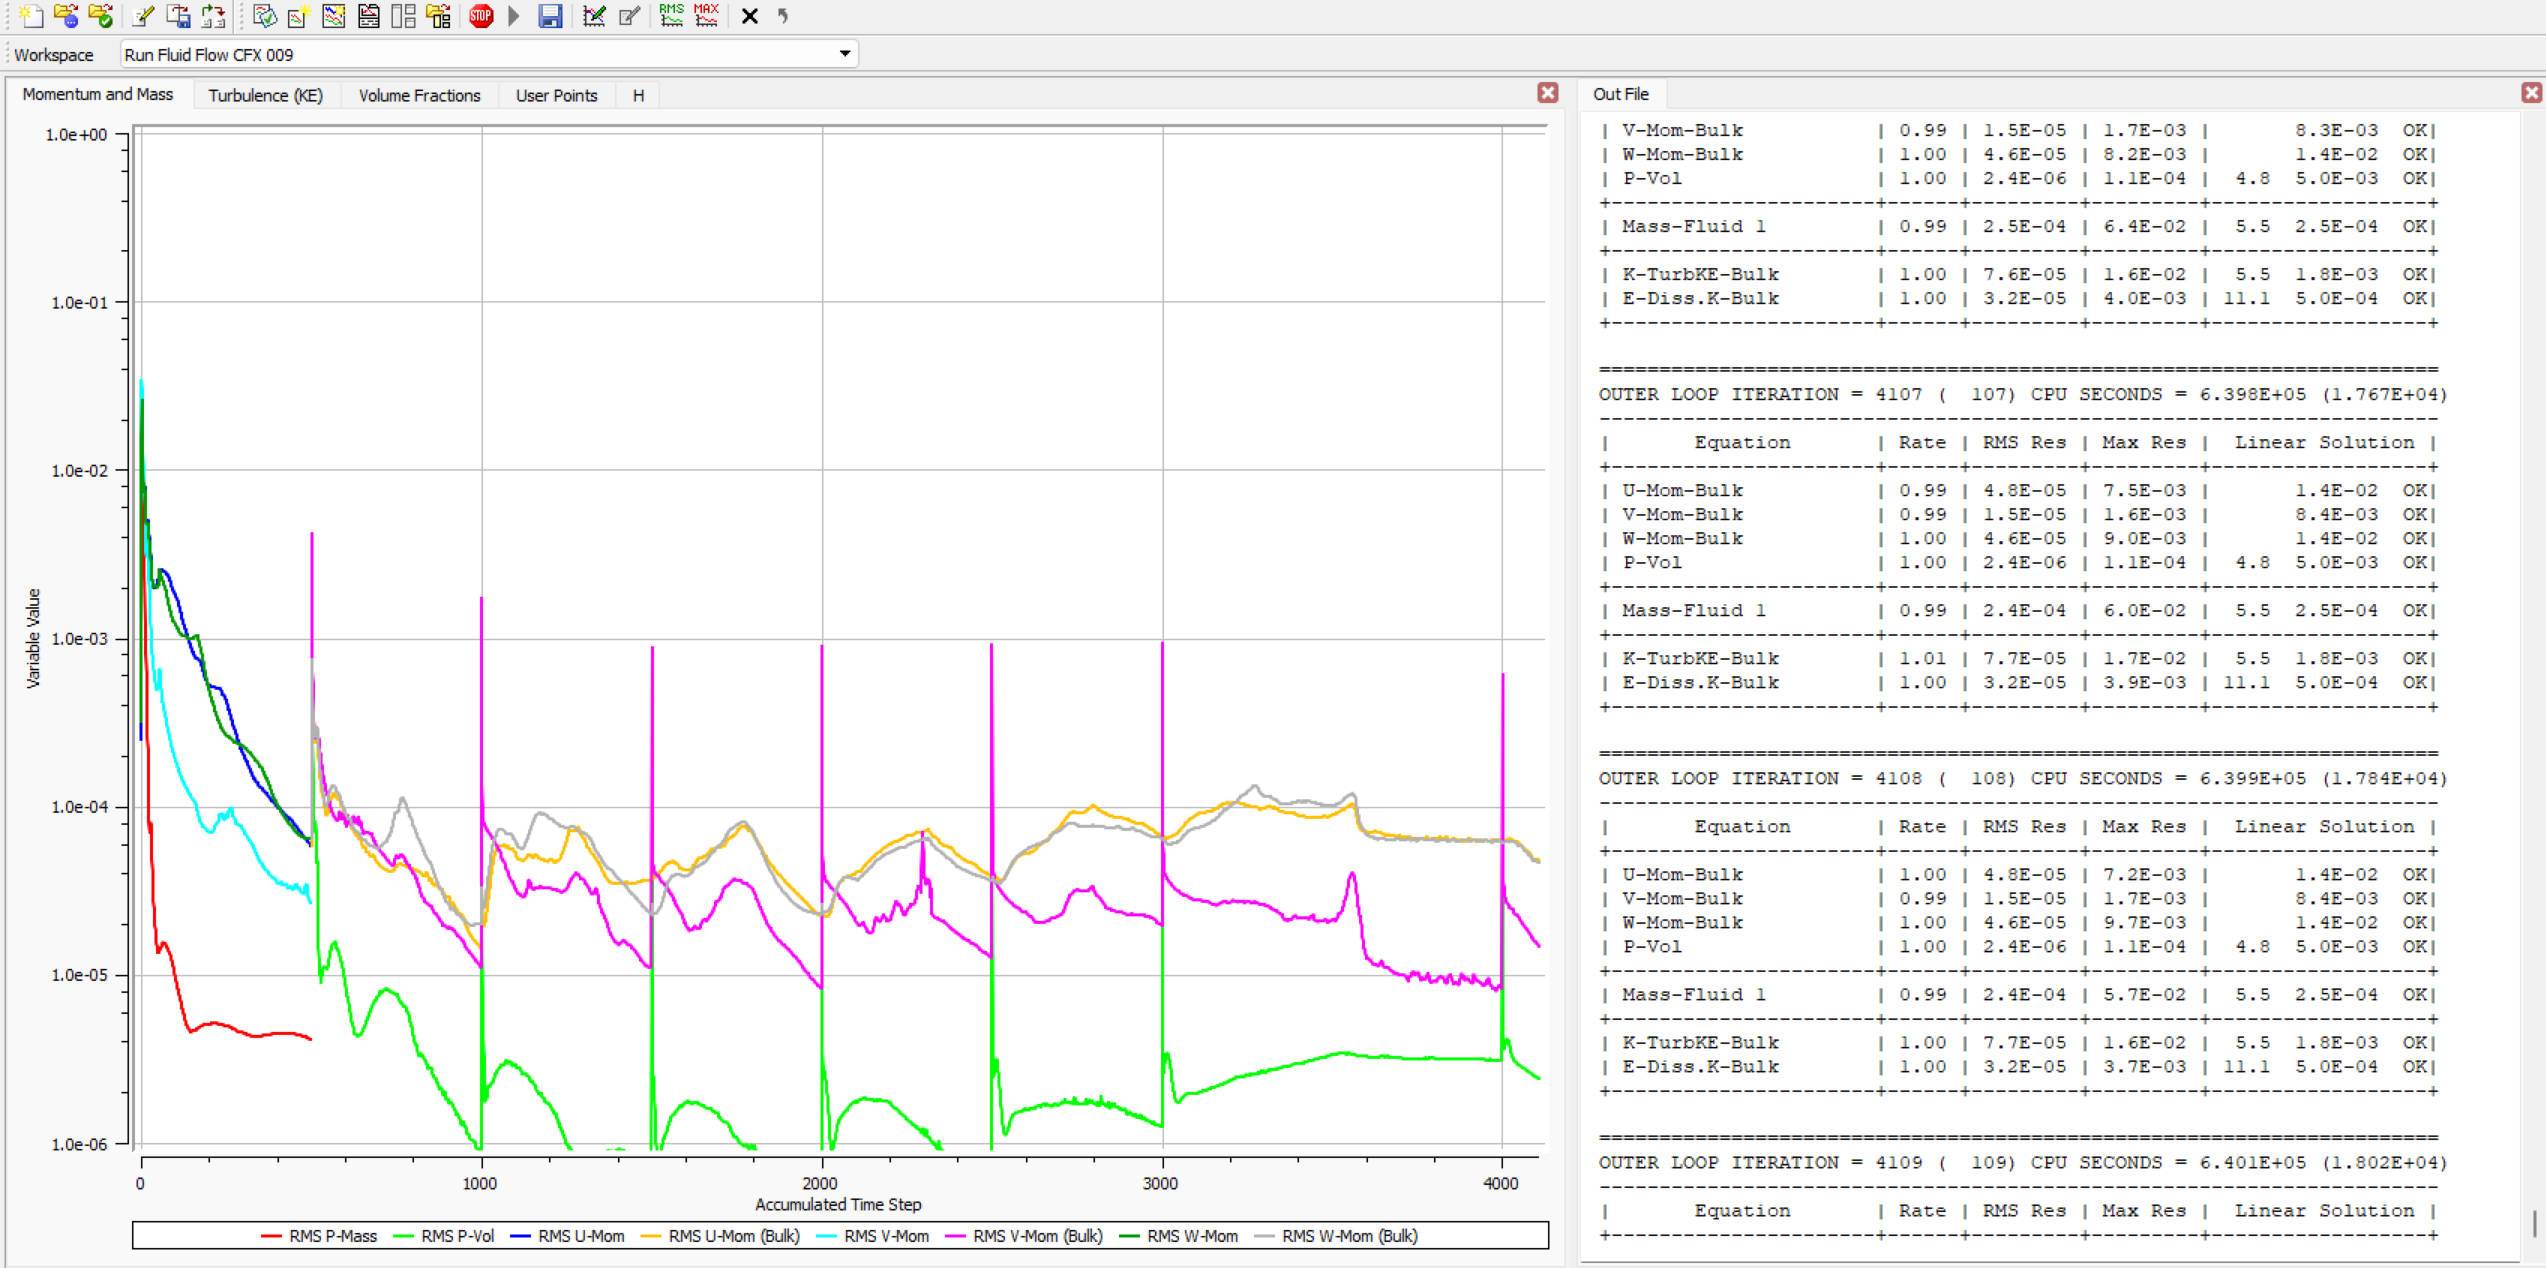Click the Out File vertical scrollbar thumb
Viewport: 2546px width, 1268px height.
click(2534, 1222)
